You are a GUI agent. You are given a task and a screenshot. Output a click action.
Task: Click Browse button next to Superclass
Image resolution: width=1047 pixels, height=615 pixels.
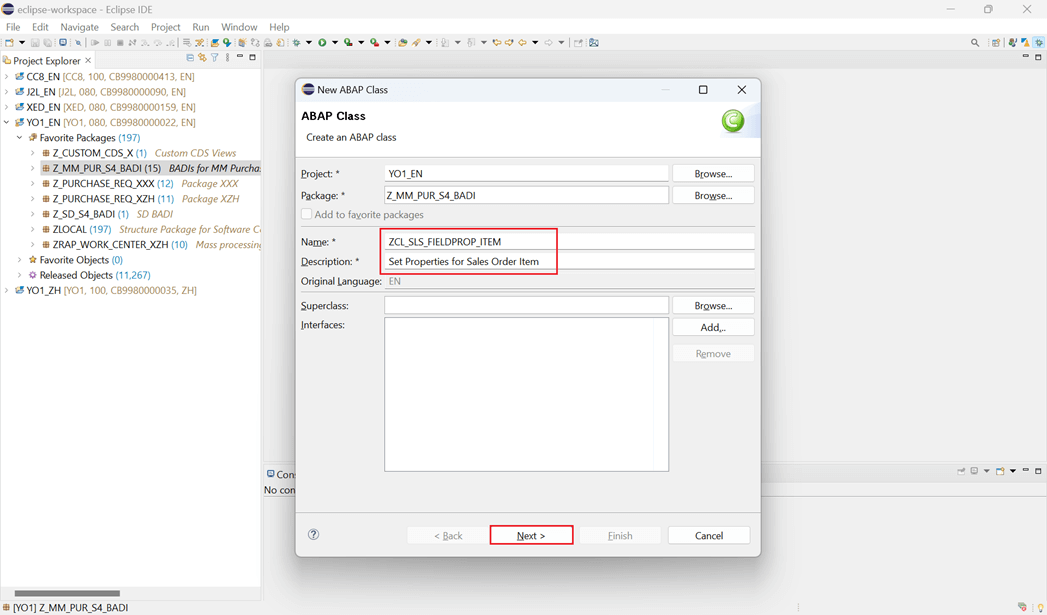pos(712,305)
